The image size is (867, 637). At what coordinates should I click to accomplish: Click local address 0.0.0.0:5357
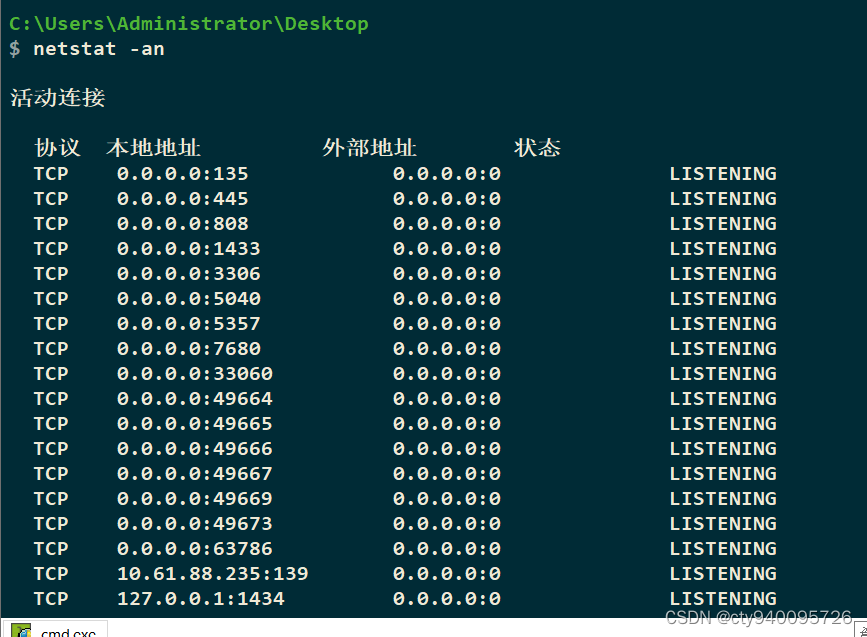[x=189, y=323]
